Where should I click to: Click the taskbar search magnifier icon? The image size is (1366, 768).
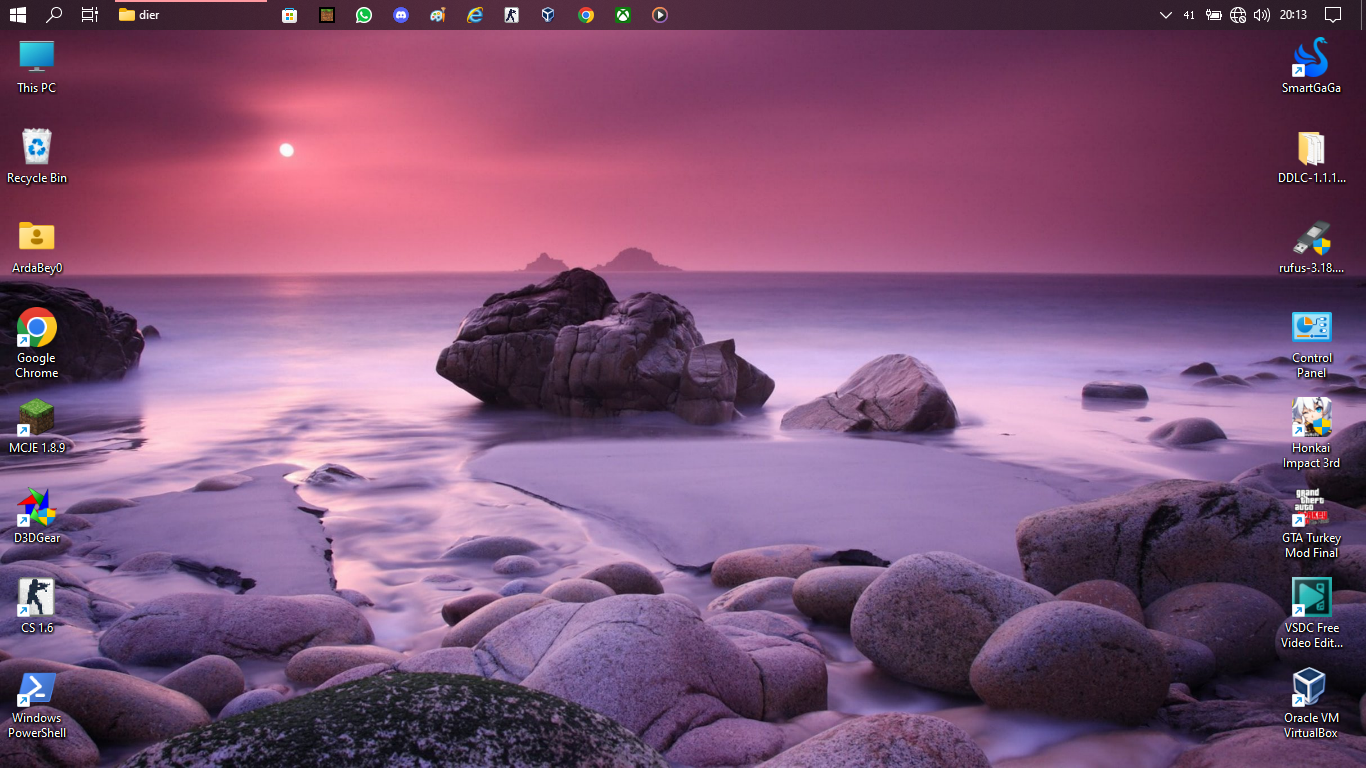point(54,15)
